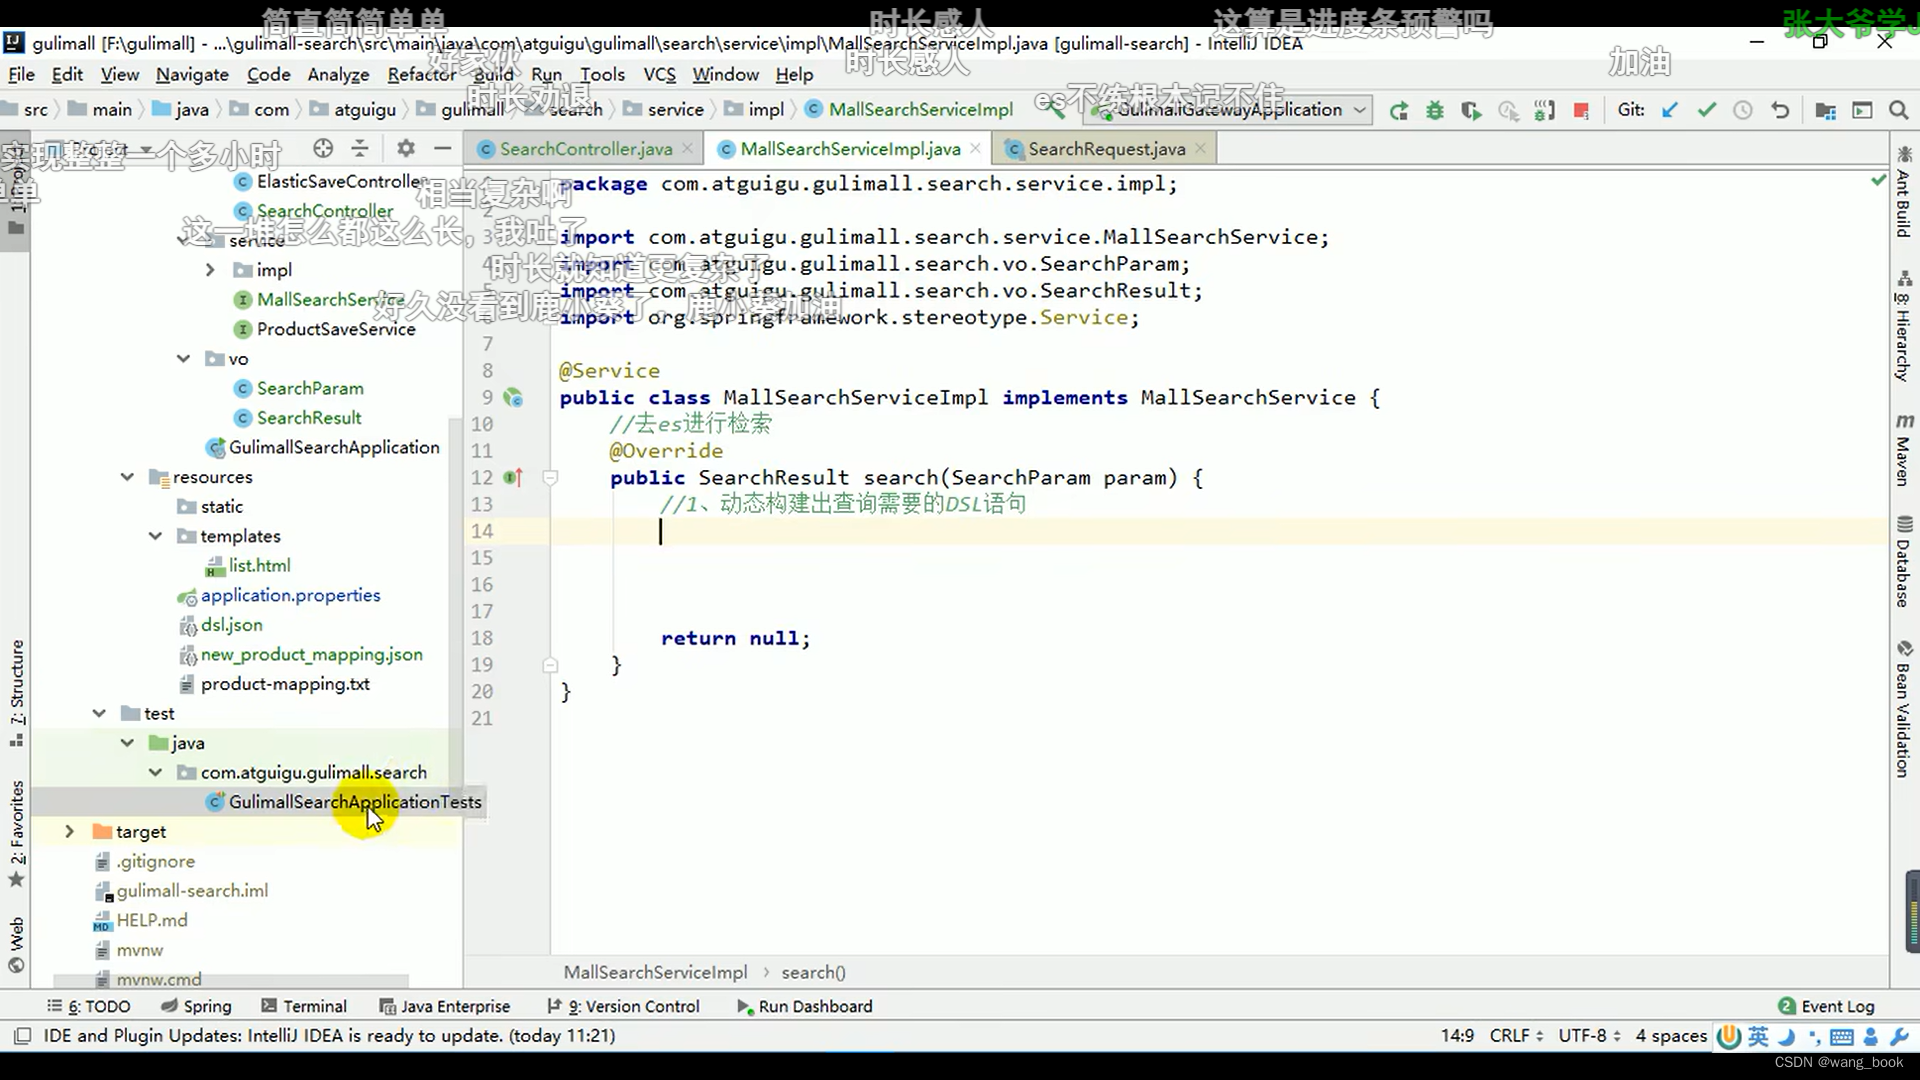Open the File menu
Viewport: 1920px width, 1080px height.
tap(21, 74)
